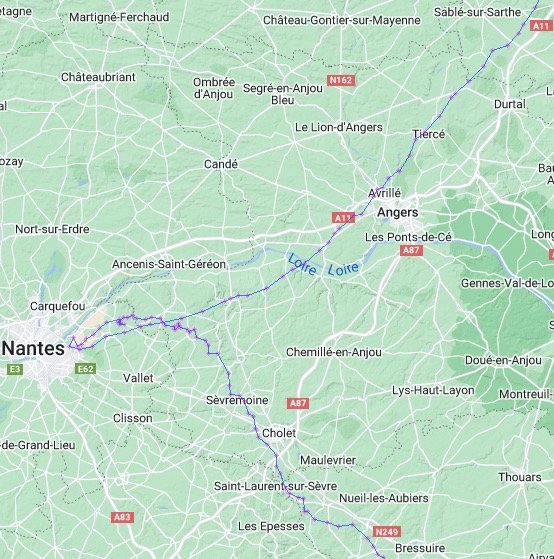Click the Cholet town label
The height and width of the screenshot is (559, 554).
[x=279, y=433]
